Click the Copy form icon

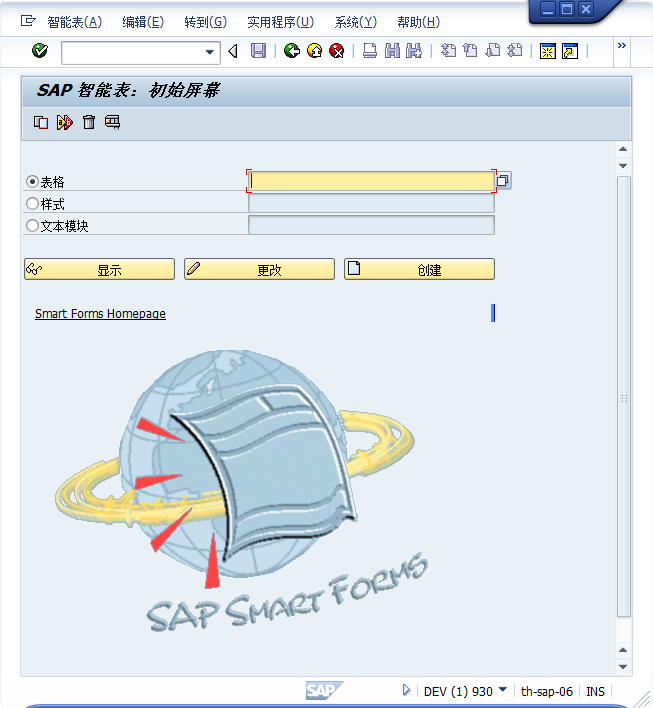pos(41,122)
